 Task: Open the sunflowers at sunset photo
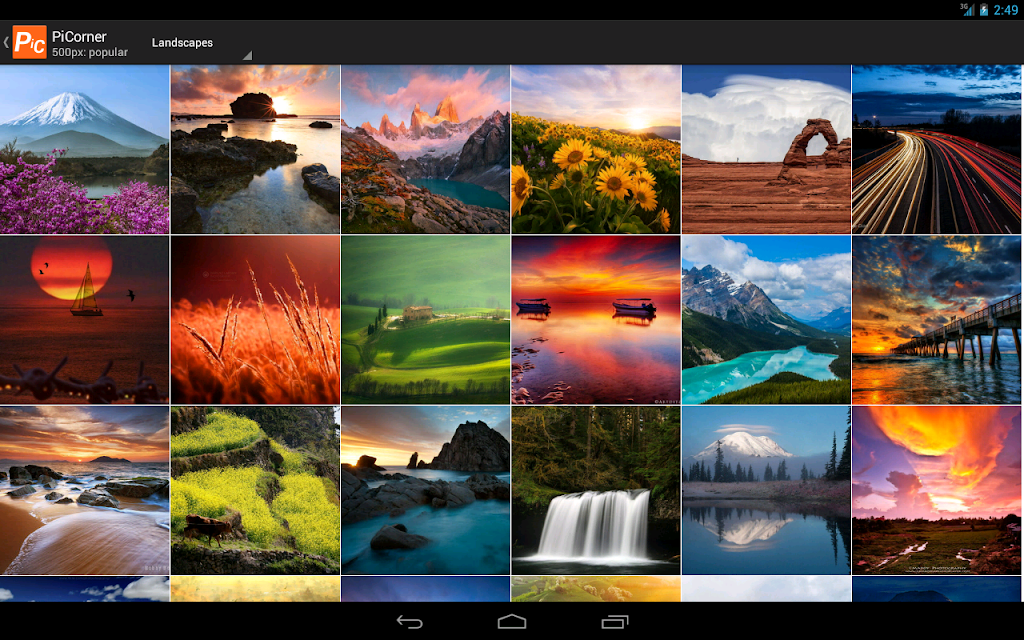click(596, 149)
